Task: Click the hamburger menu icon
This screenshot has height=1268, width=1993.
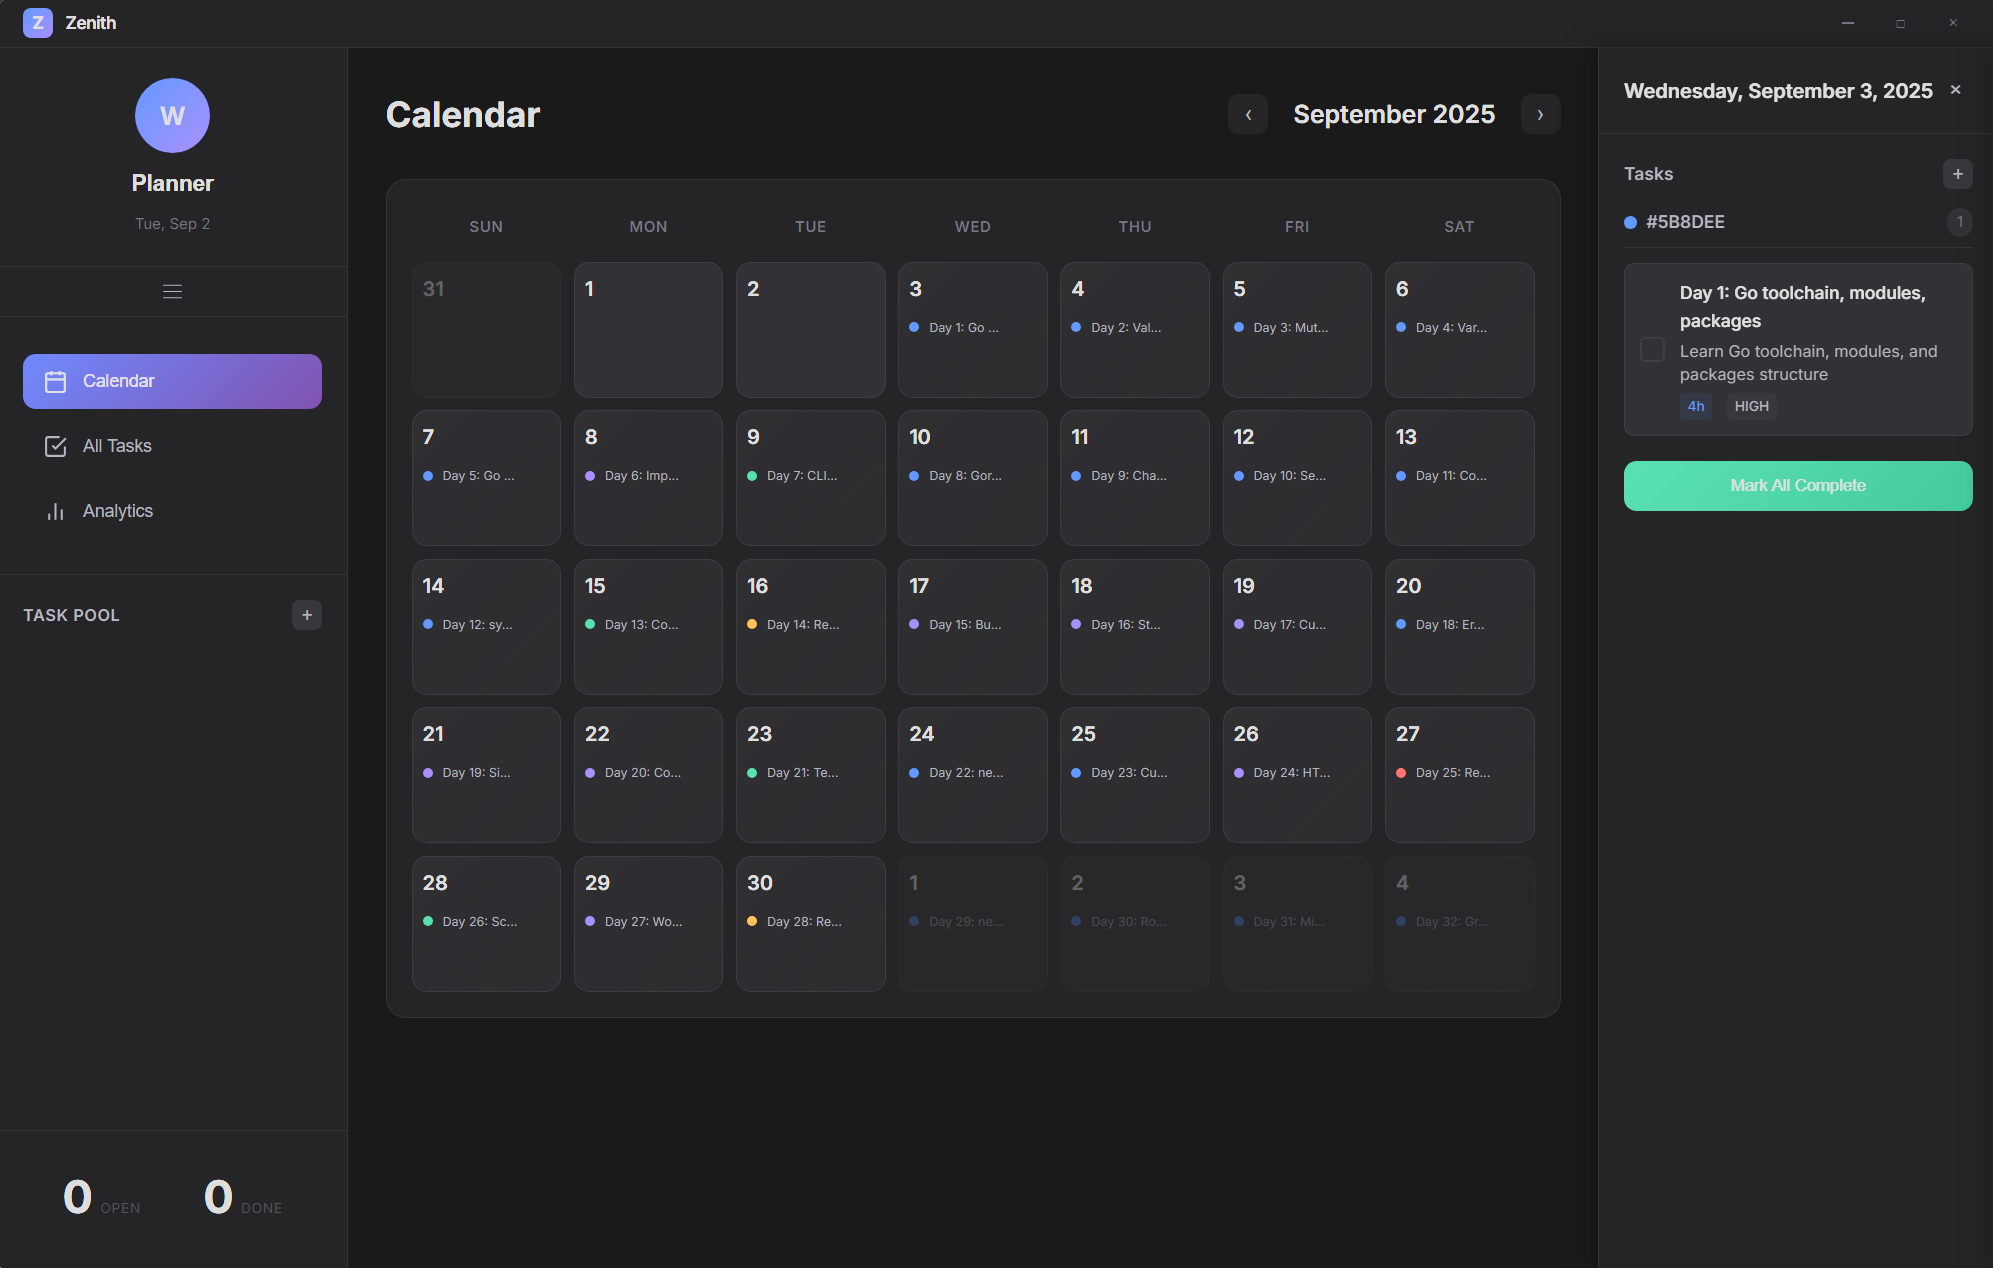Action: [x=172, y=291]
